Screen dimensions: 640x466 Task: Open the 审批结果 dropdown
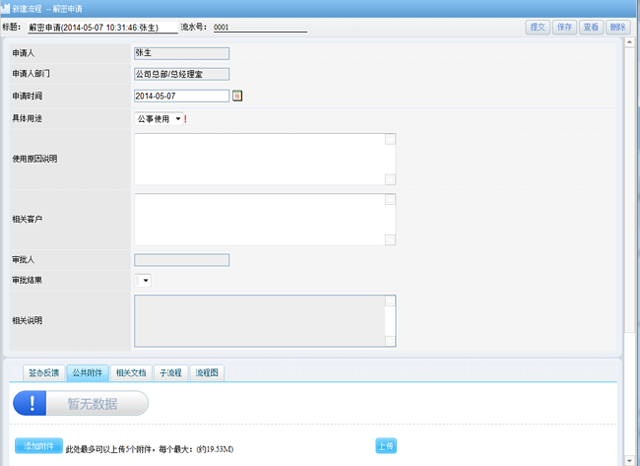tap(144, 281)
